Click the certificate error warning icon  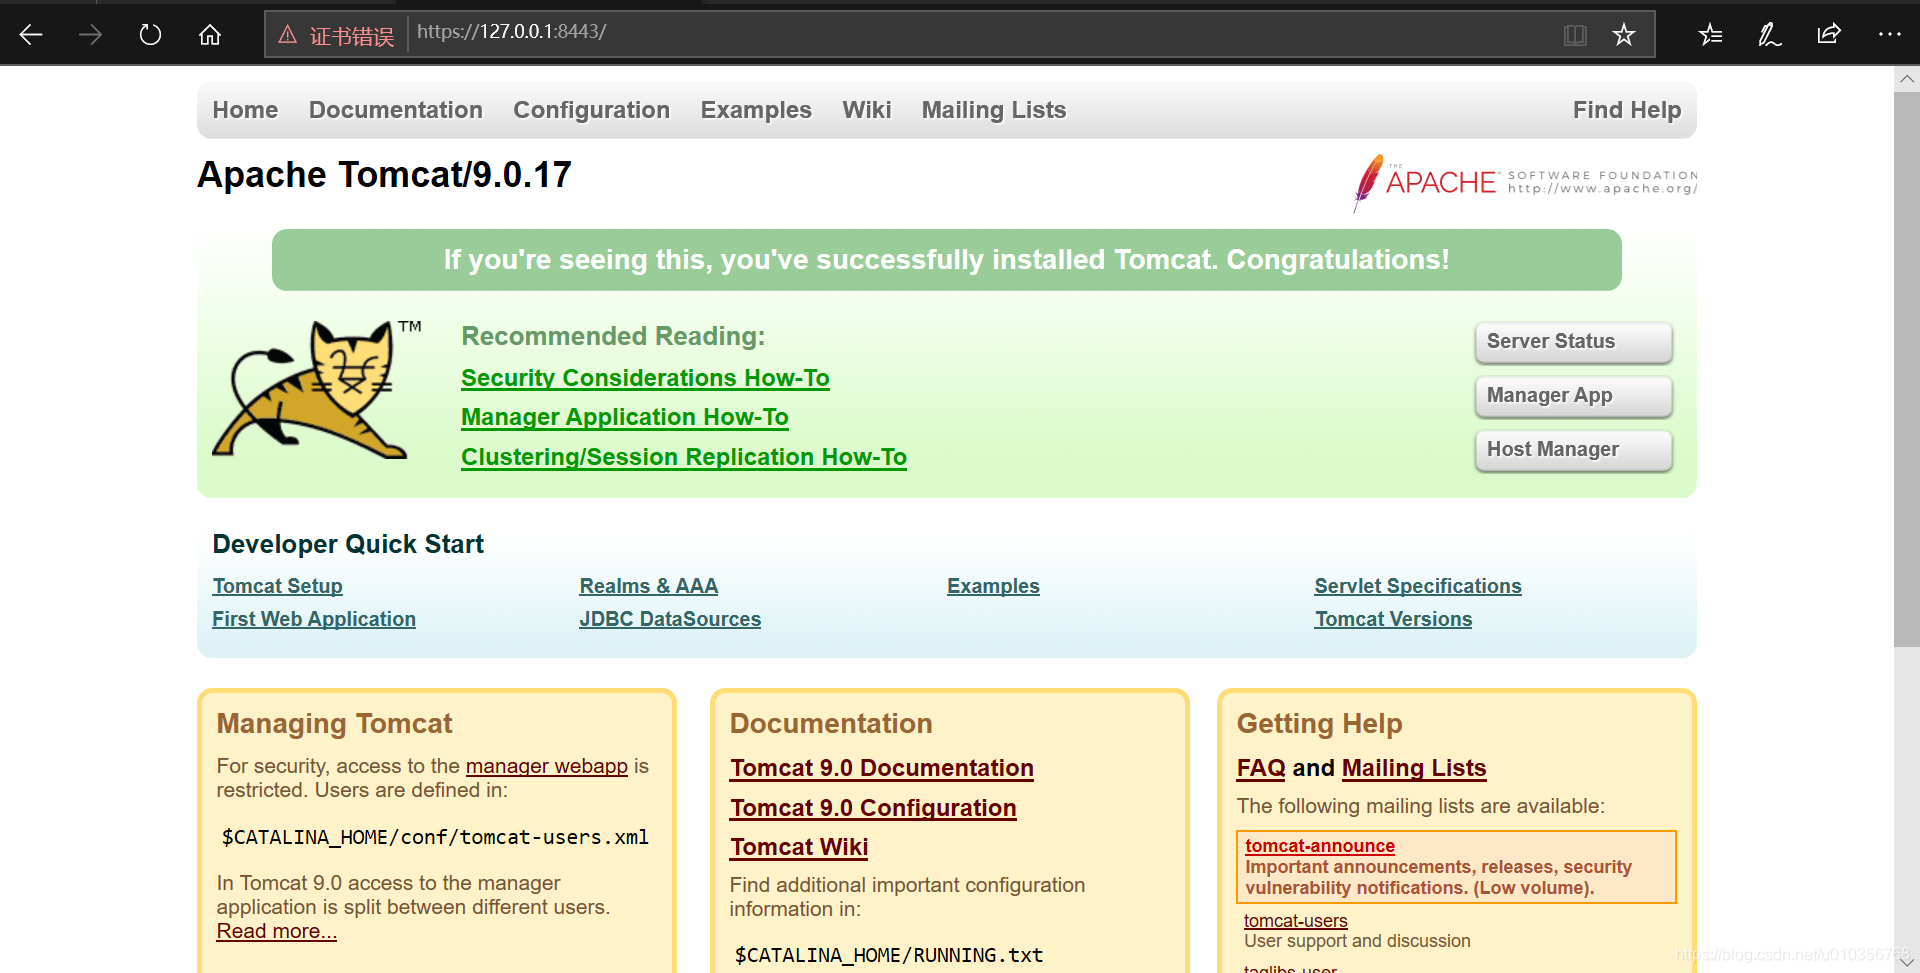(x=288, y=35)
